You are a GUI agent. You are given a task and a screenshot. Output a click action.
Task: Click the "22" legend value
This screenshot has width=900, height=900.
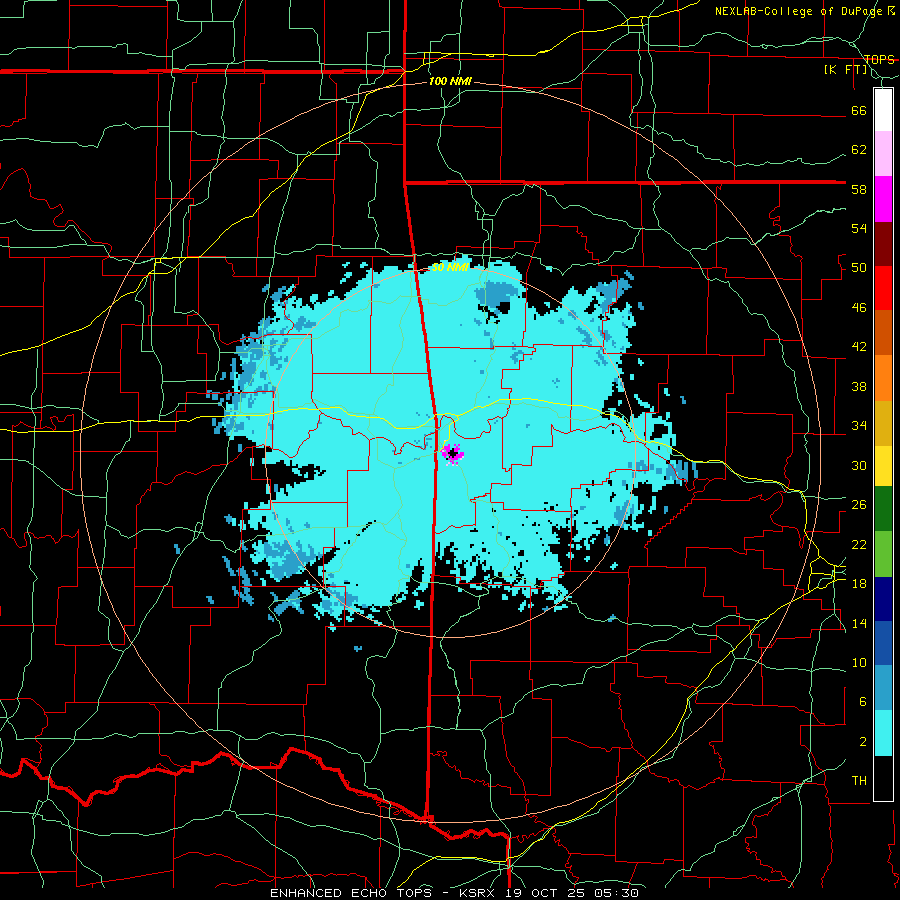(x=859, y=544)
